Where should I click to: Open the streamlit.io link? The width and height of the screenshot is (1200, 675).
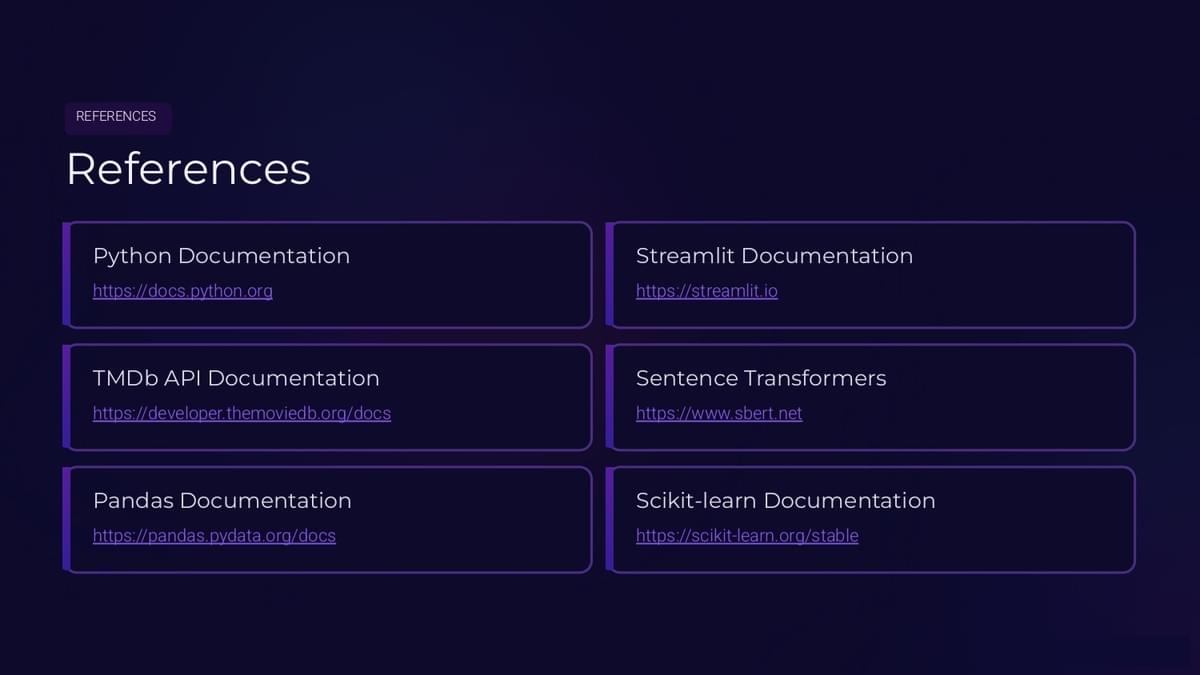(707, 291)
